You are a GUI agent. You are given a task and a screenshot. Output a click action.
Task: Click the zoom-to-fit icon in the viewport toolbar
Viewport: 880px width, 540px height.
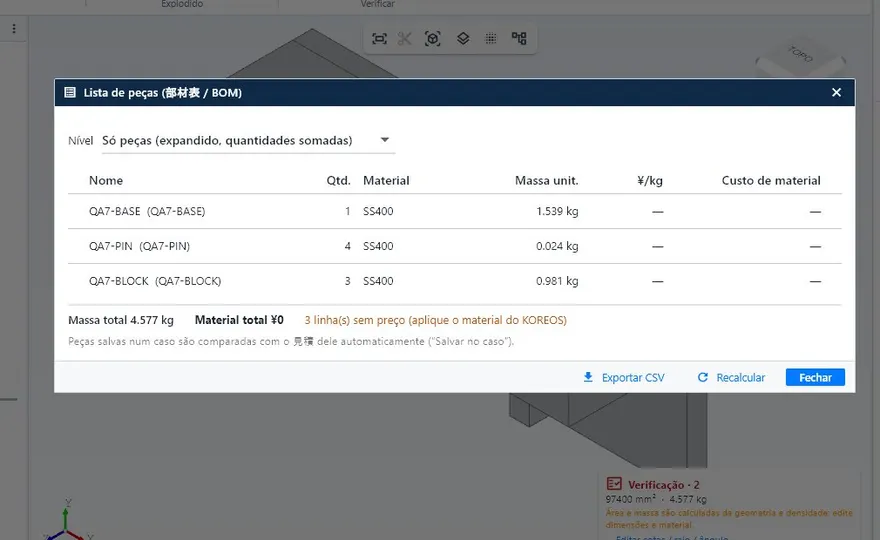click(x=379, y=39)
